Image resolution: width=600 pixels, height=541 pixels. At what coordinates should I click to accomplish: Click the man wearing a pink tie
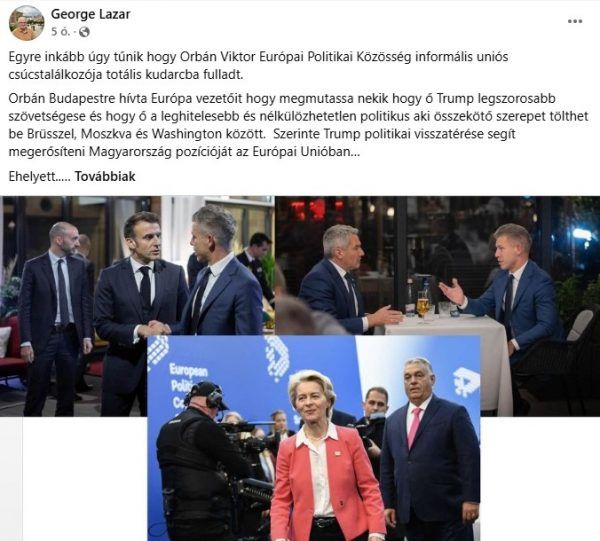tap(430, 451)
